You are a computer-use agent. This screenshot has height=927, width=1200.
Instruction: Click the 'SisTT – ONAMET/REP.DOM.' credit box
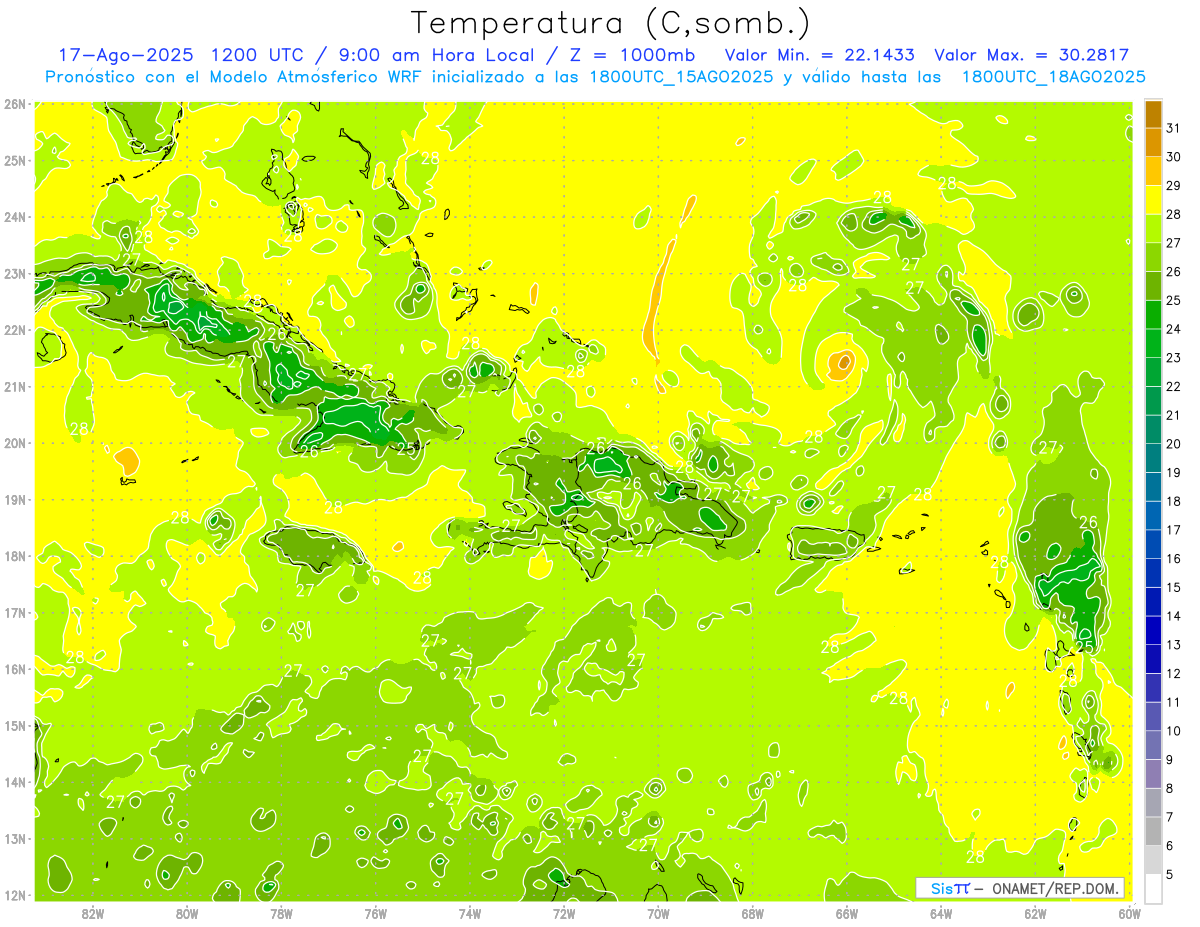[1020, 888]
